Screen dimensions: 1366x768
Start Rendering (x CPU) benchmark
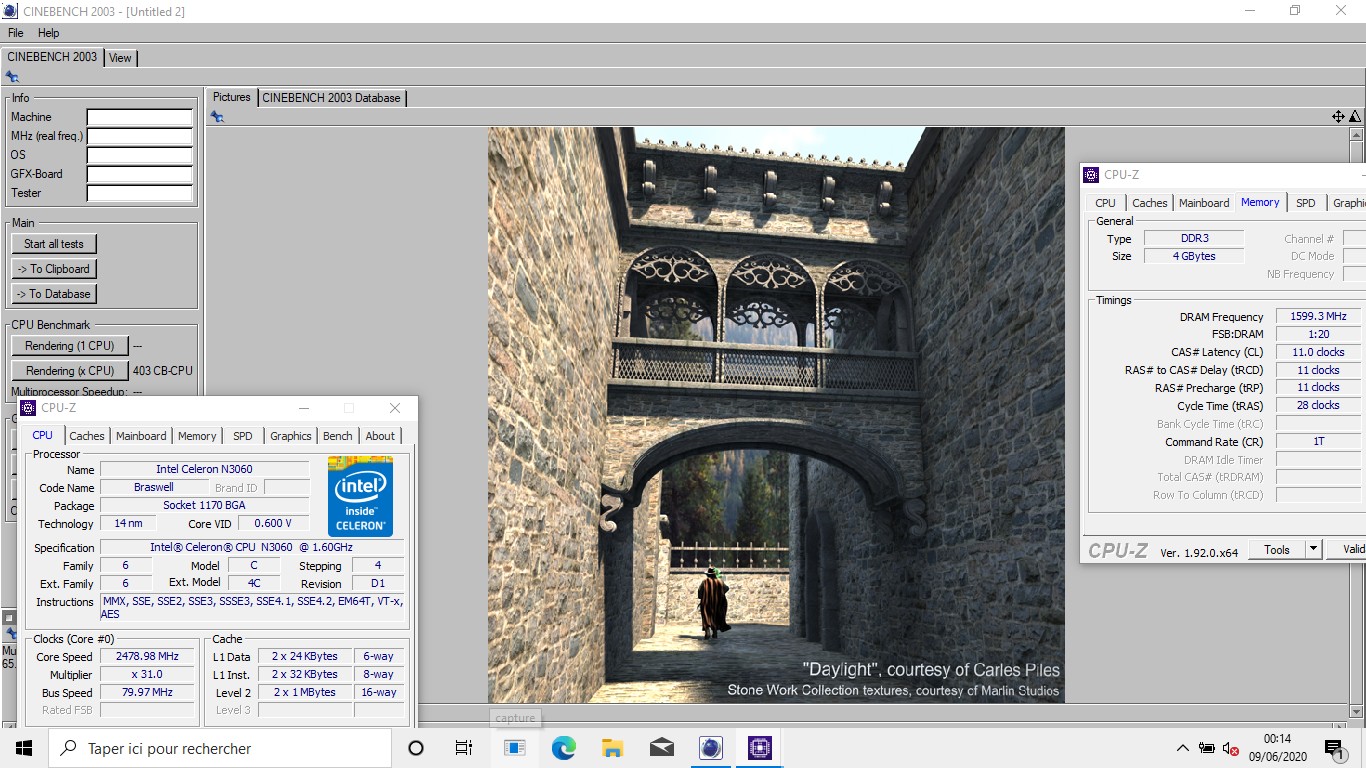pyautogui.click(x=70, y=371)
